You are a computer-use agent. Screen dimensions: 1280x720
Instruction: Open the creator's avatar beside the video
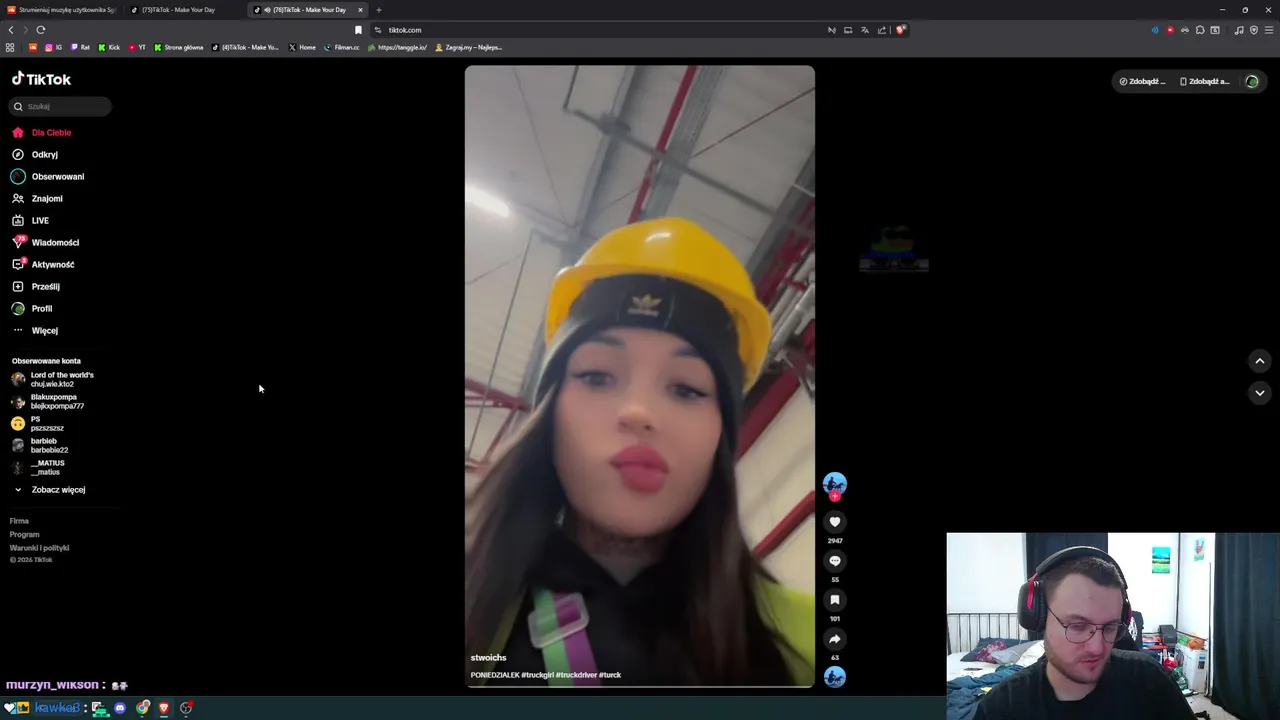835,484
